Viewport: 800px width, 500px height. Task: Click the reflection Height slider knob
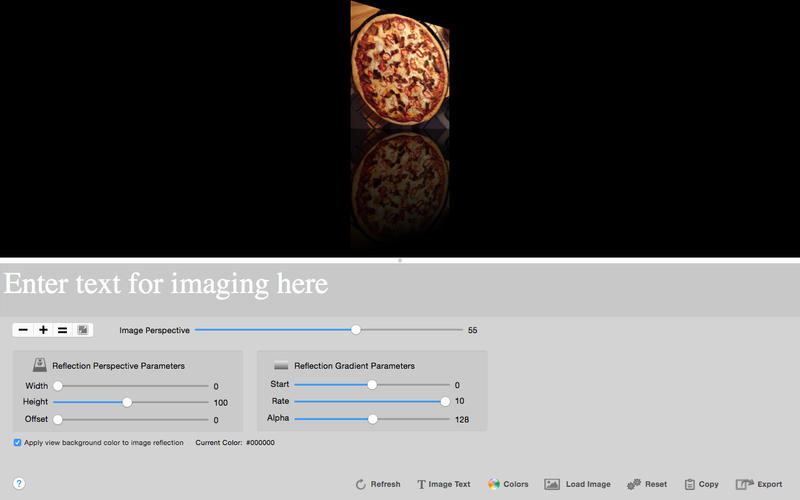[127, 402]
